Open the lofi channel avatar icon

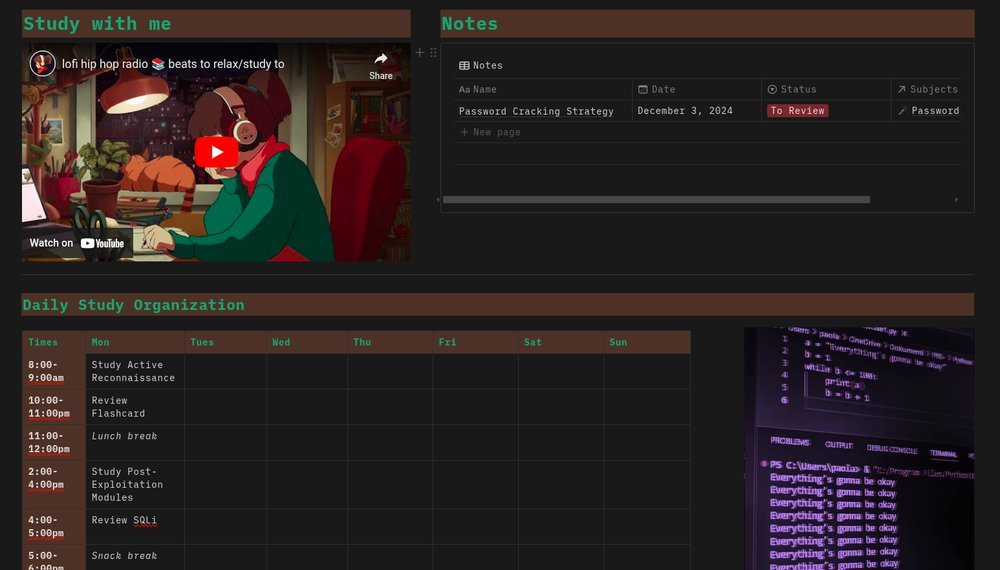43,64
